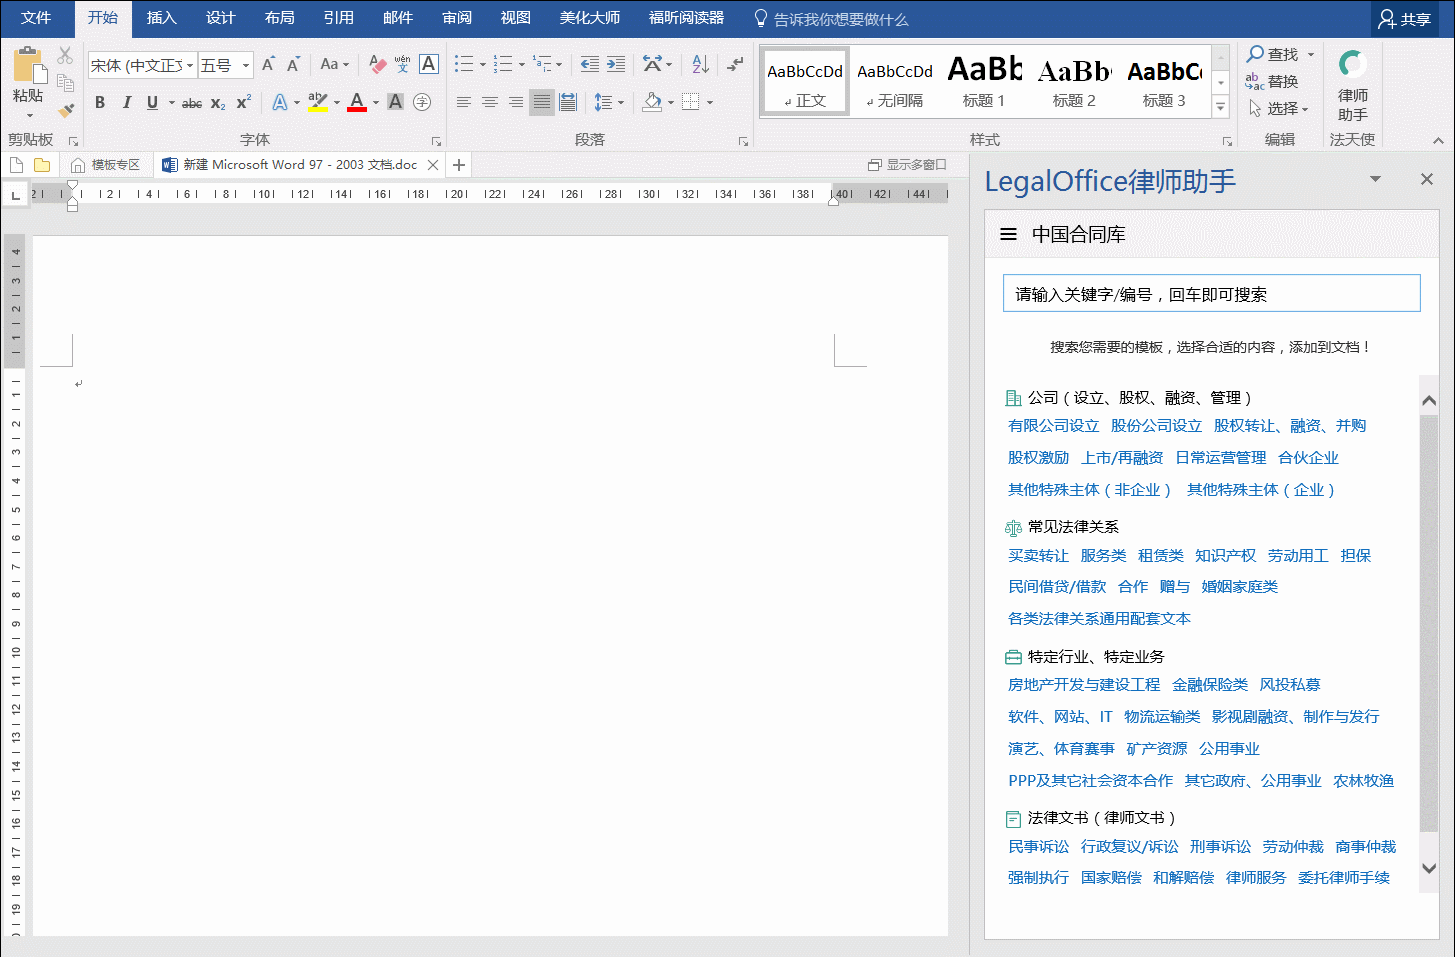This screenshot has height=957, width=1455.
Task: Open the 律师助手 ribbon tool
Action: (1353, 86)
